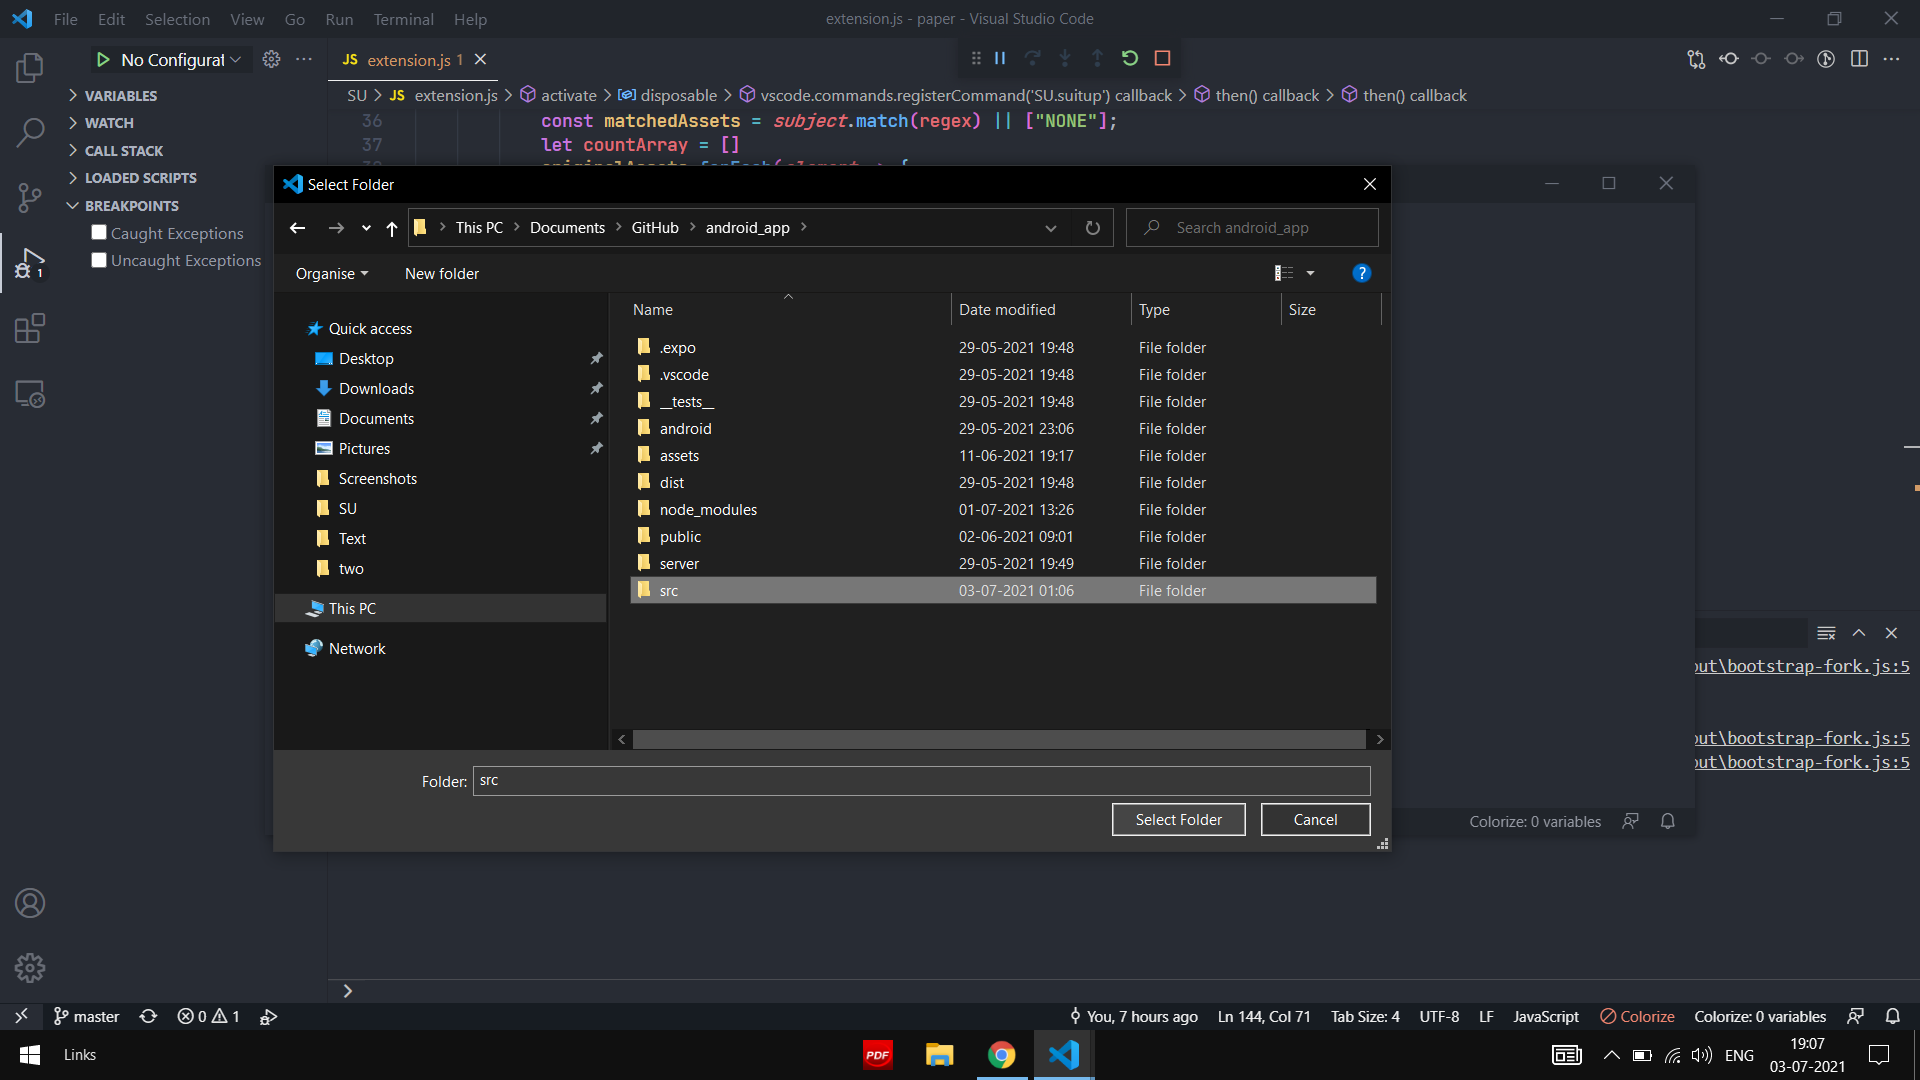Stop the debug session
1920x1080 pixels.
click(x=1162, y=58)
